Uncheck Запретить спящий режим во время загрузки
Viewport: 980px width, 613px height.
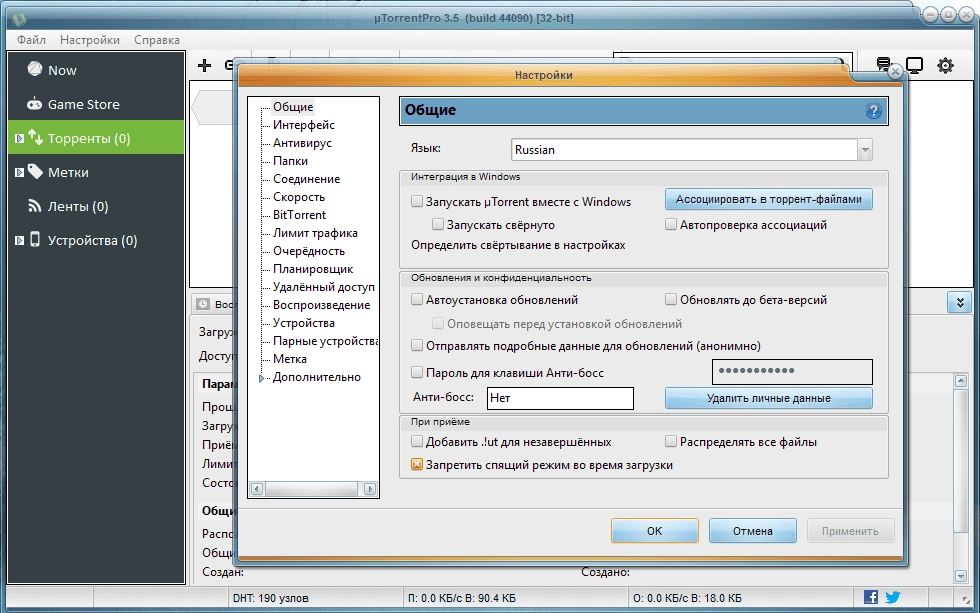coord(417,464)
